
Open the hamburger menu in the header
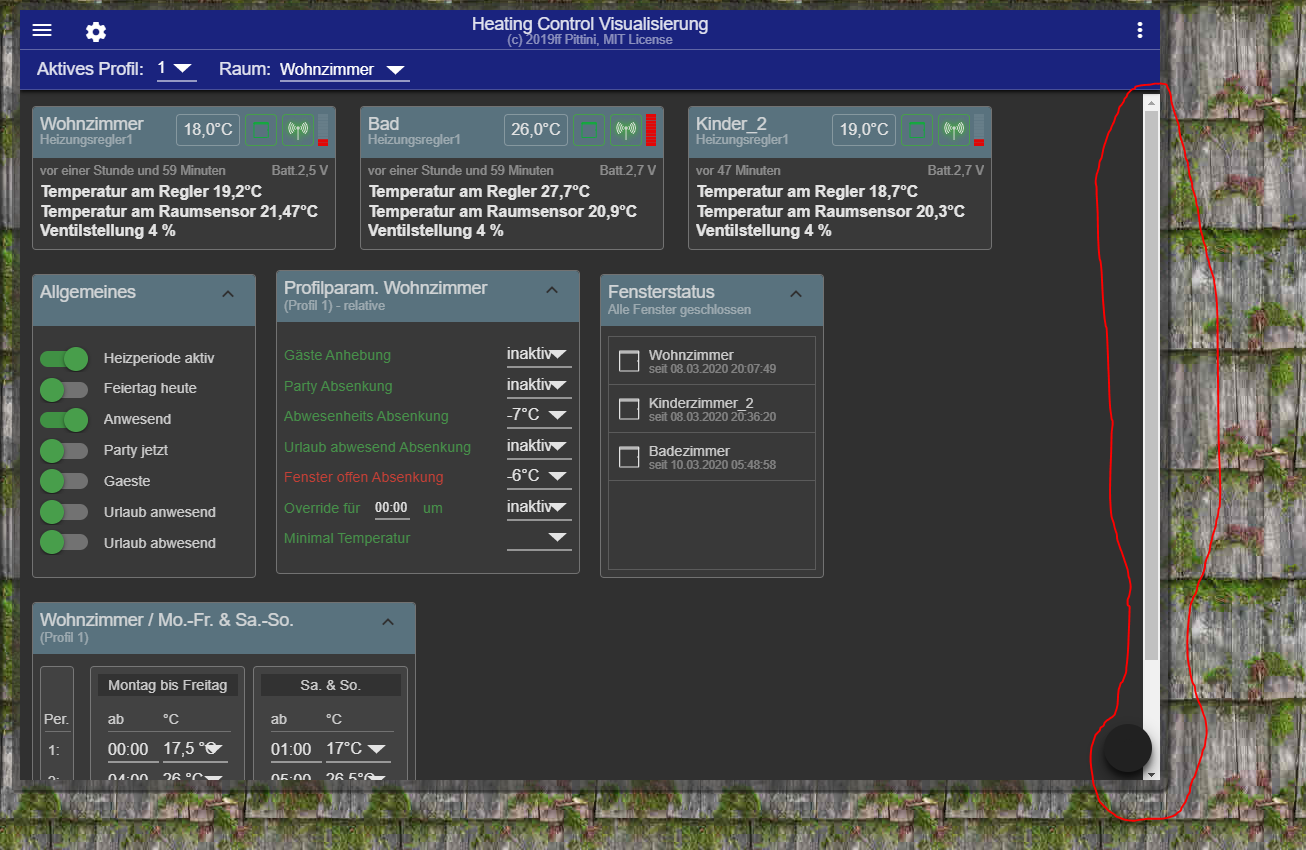[42, 30]
